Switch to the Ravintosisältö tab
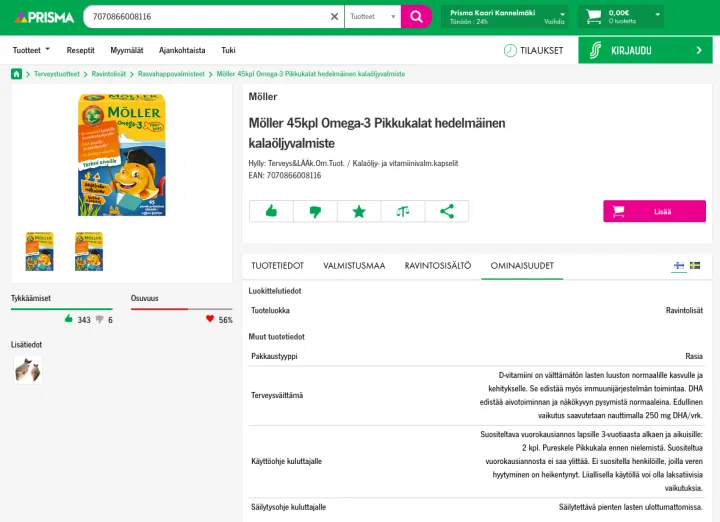The image size is (720, 522). tap(437, 266)
